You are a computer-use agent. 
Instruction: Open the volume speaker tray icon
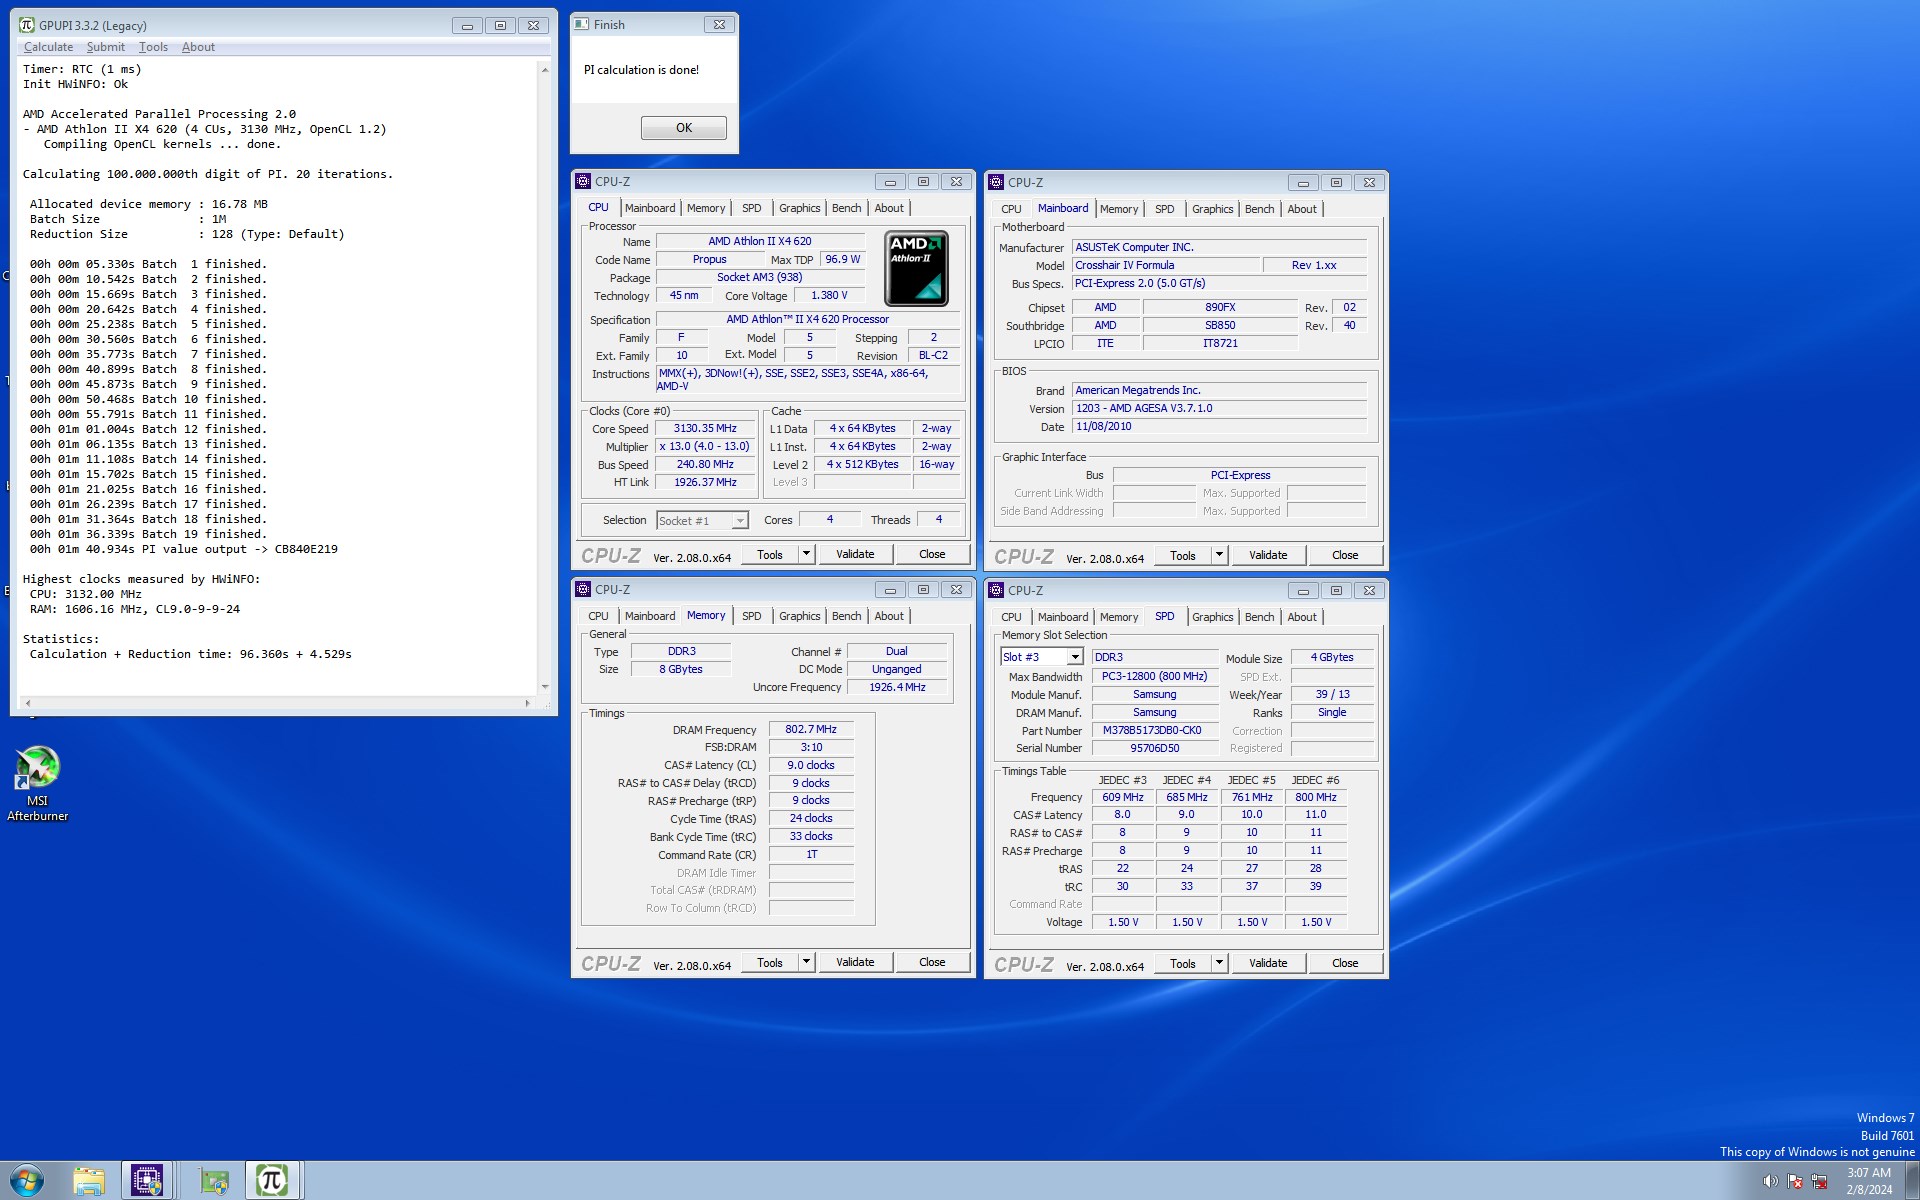point(1770,1181)
